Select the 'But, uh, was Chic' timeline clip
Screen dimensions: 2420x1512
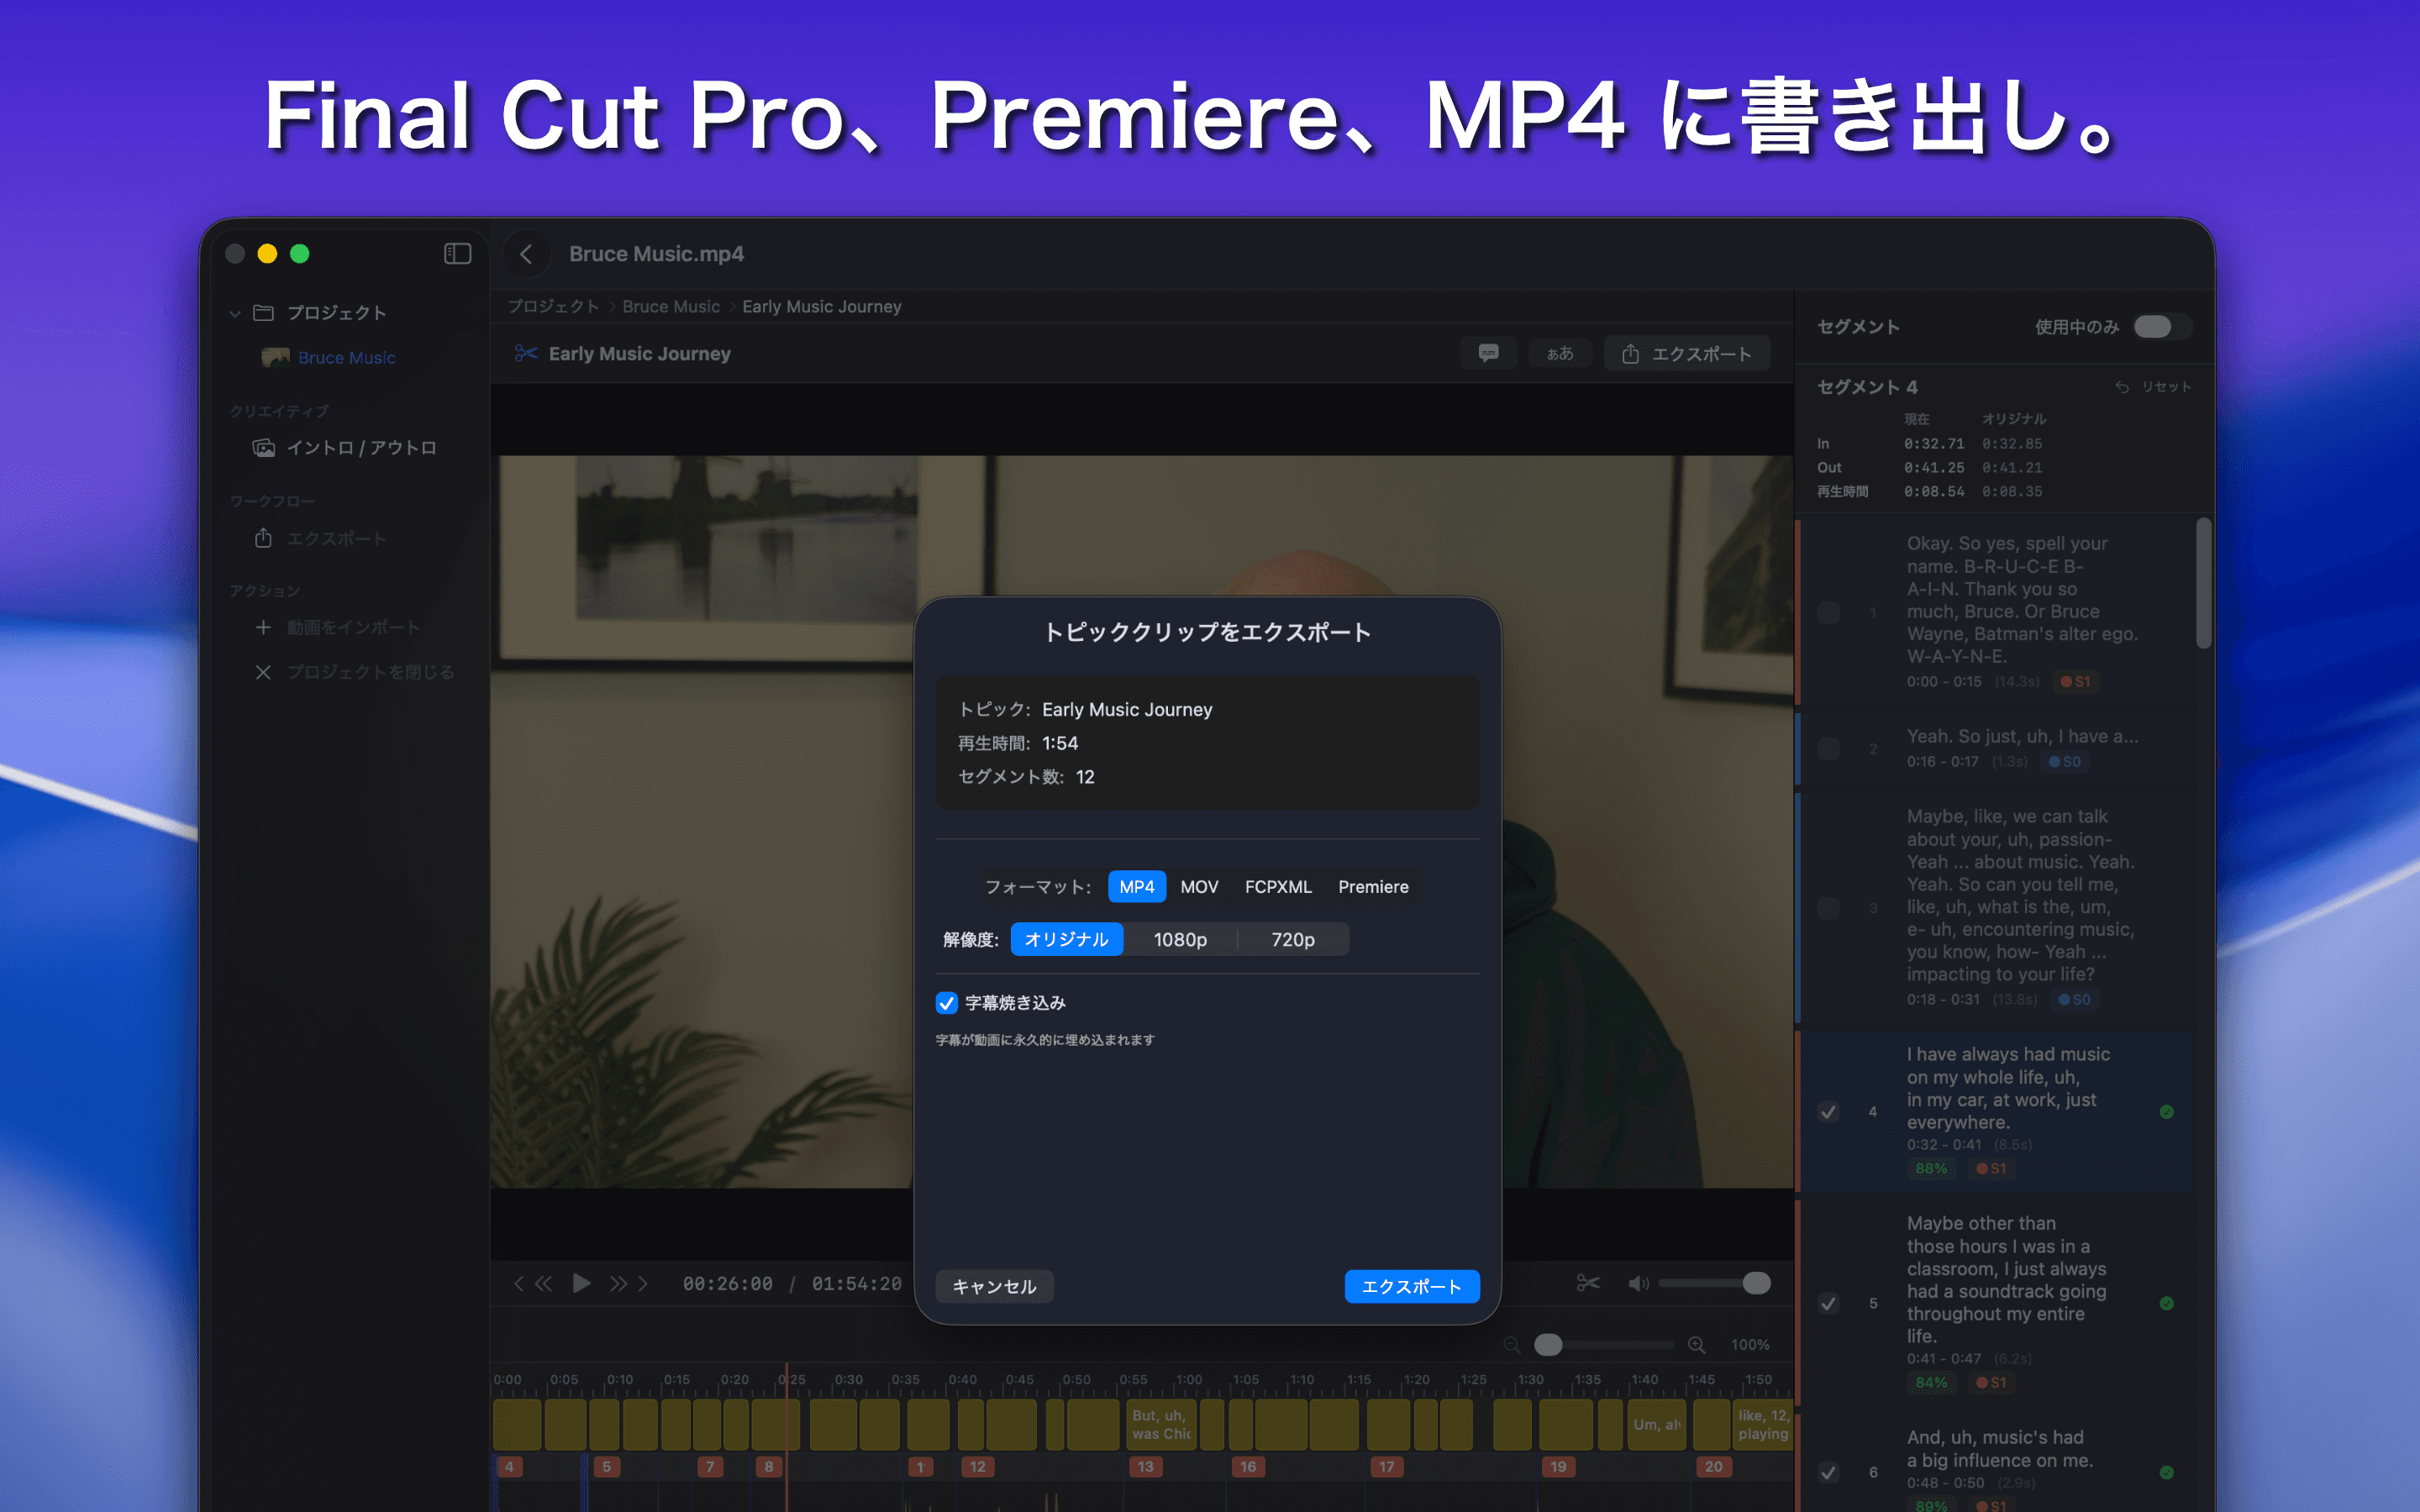coord(1160,1425)
